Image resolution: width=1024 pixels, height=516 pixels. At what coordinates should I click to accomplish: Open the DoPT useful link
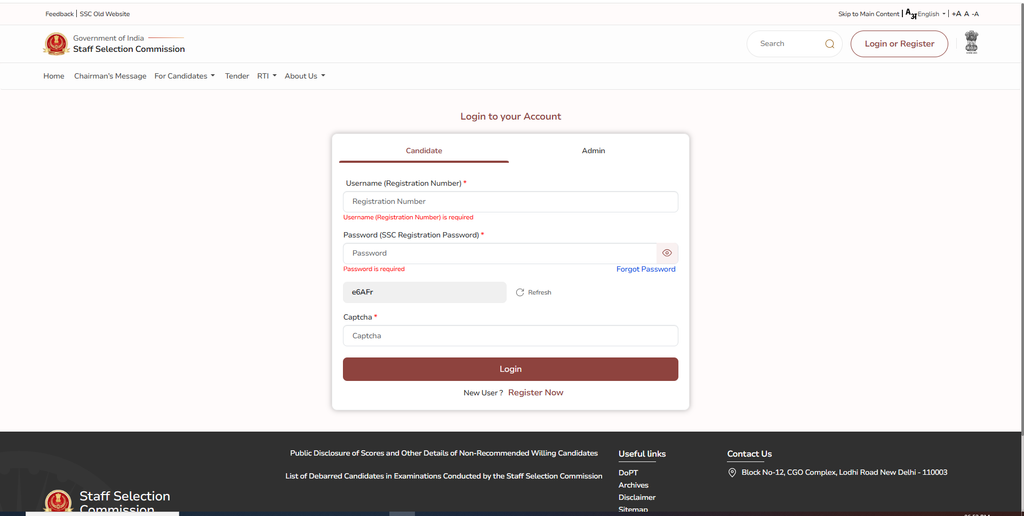[x=628, y=473]
